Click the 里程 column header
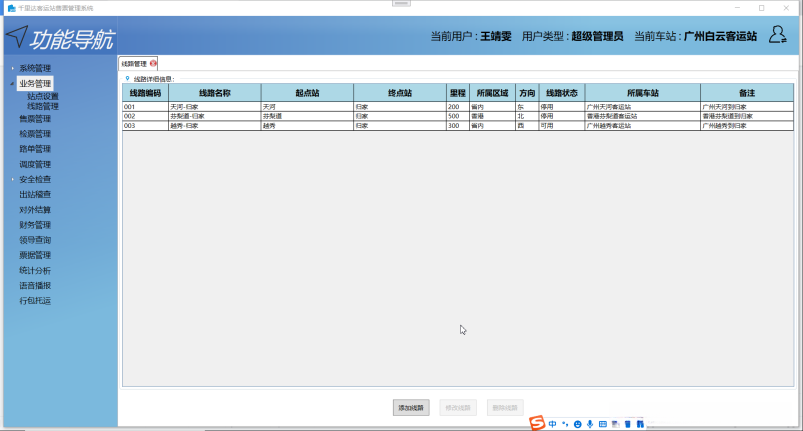Viewport: 803px width, 431px height. pyautogui.click(x=458, y=93)
